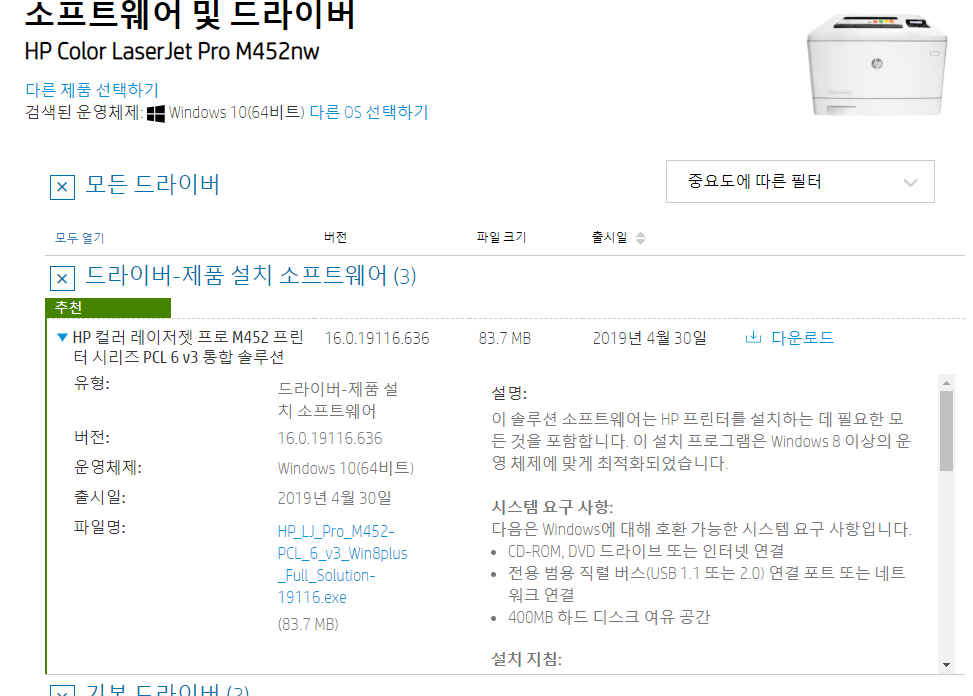Click the 출시일 column header
Viewport: 973px width, 696px height.
tap(609, 237)
